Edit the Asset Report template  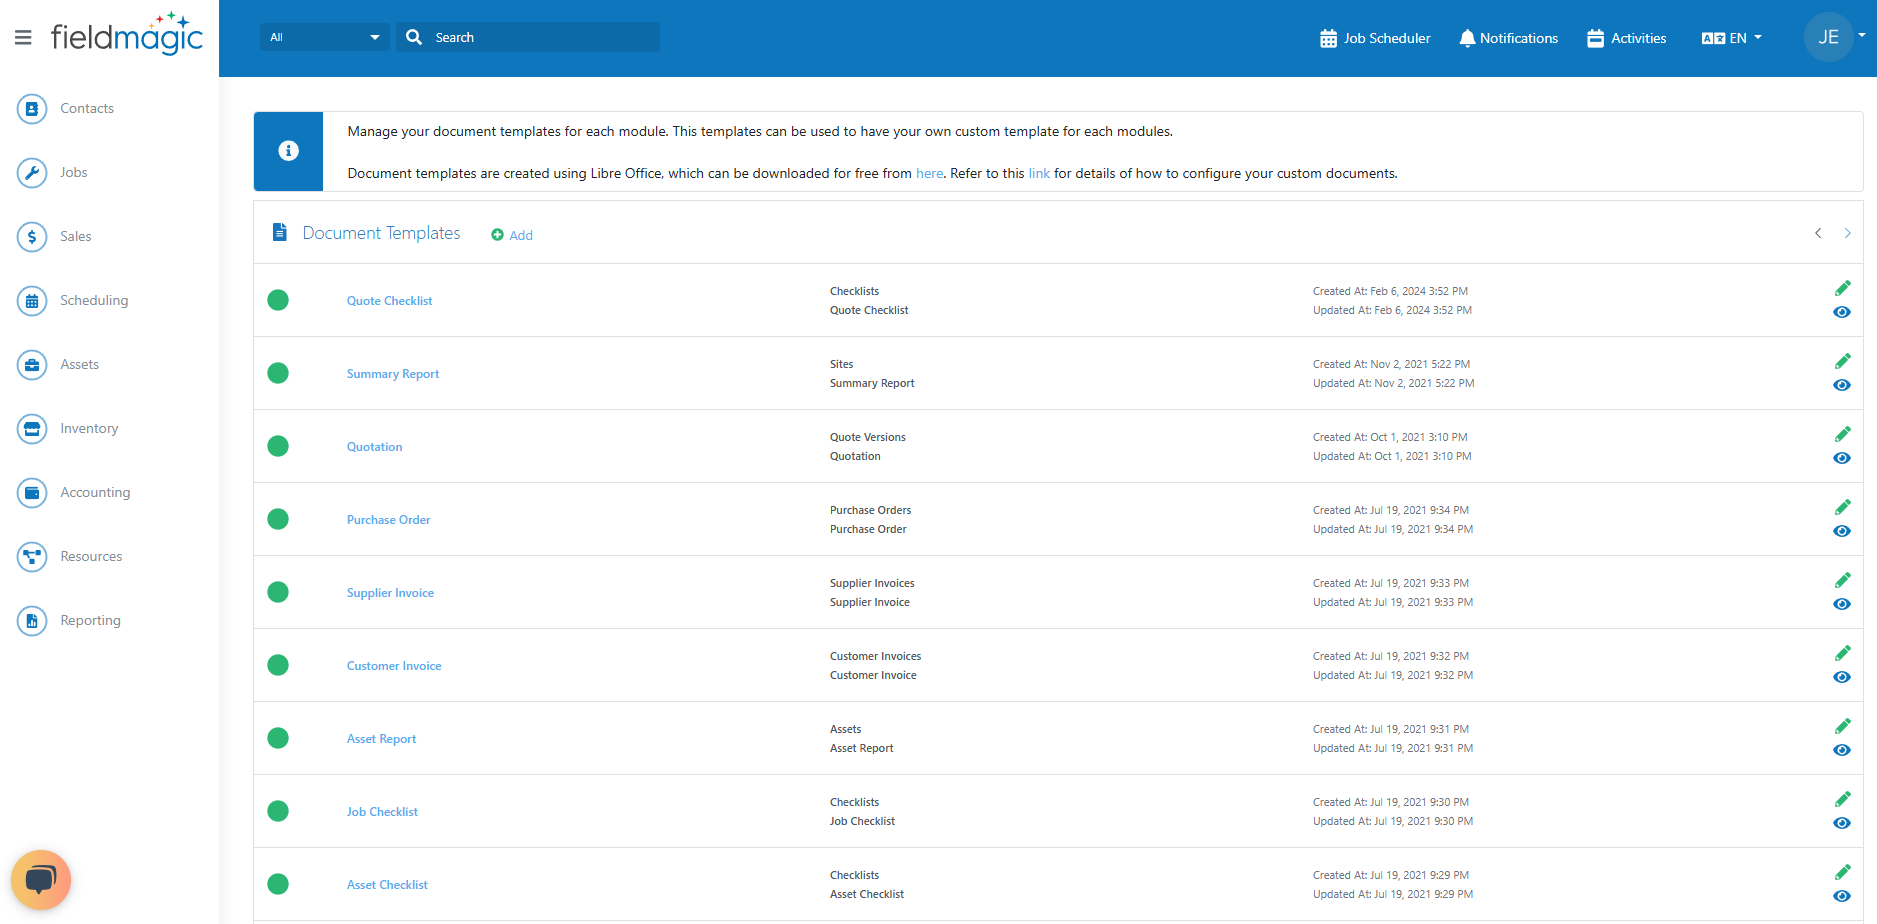(x=1842, y=726)
